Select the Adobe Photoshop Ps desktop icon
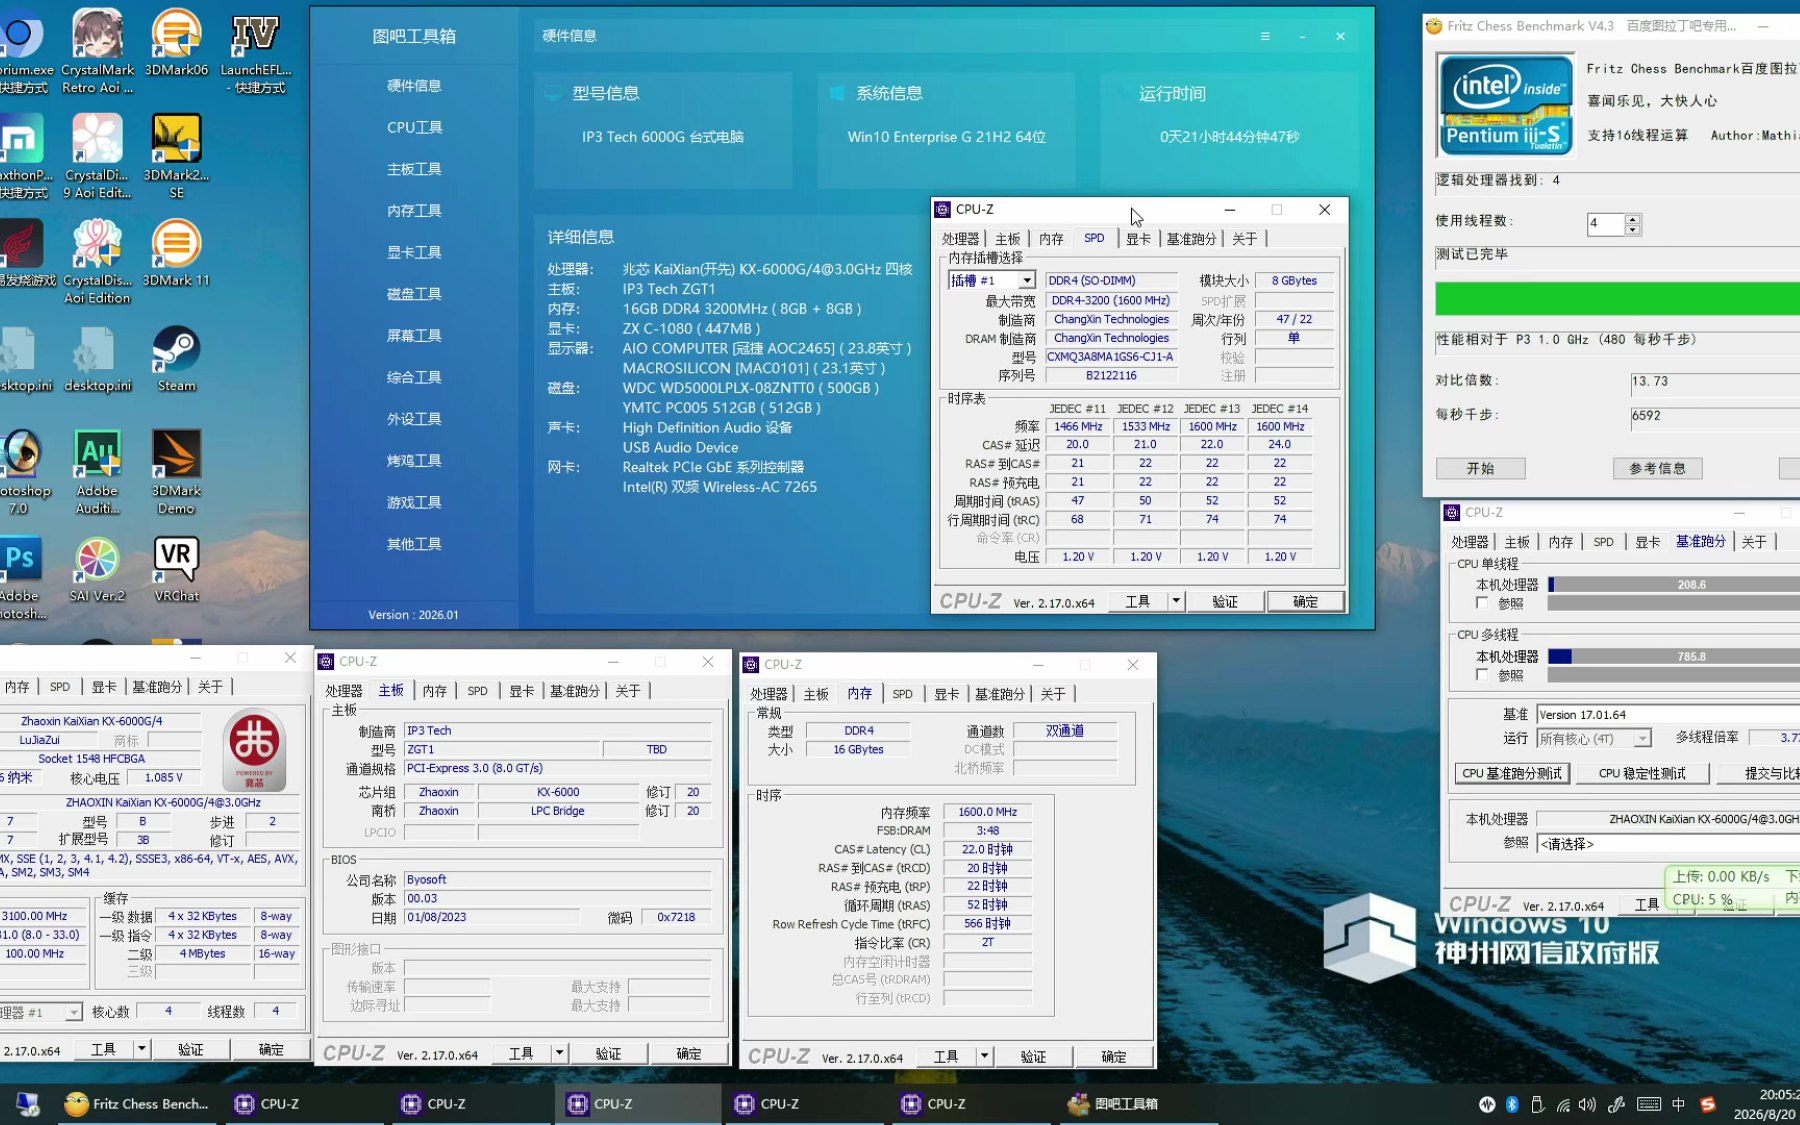1800x1125 pixels. pos(20,578)
